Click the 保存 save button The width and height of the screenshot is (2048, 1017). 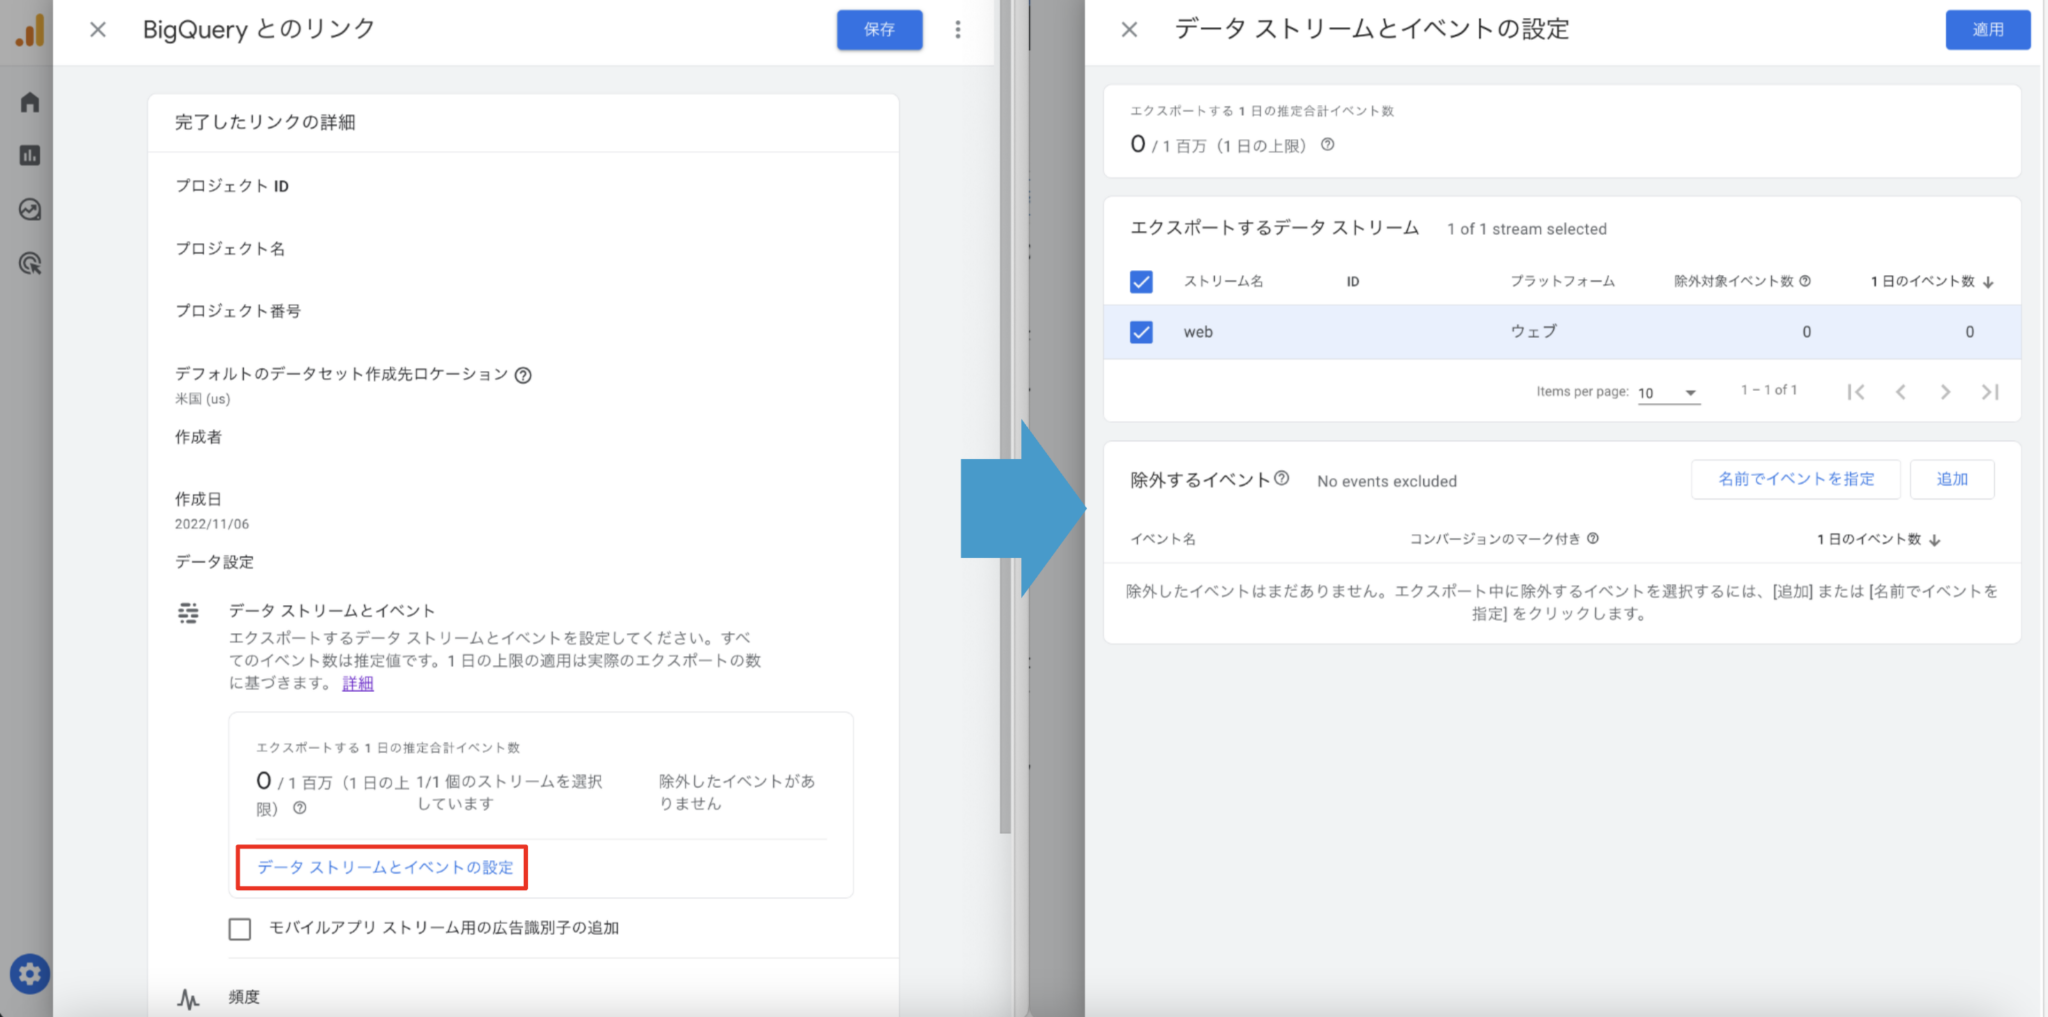click(878, 30)
